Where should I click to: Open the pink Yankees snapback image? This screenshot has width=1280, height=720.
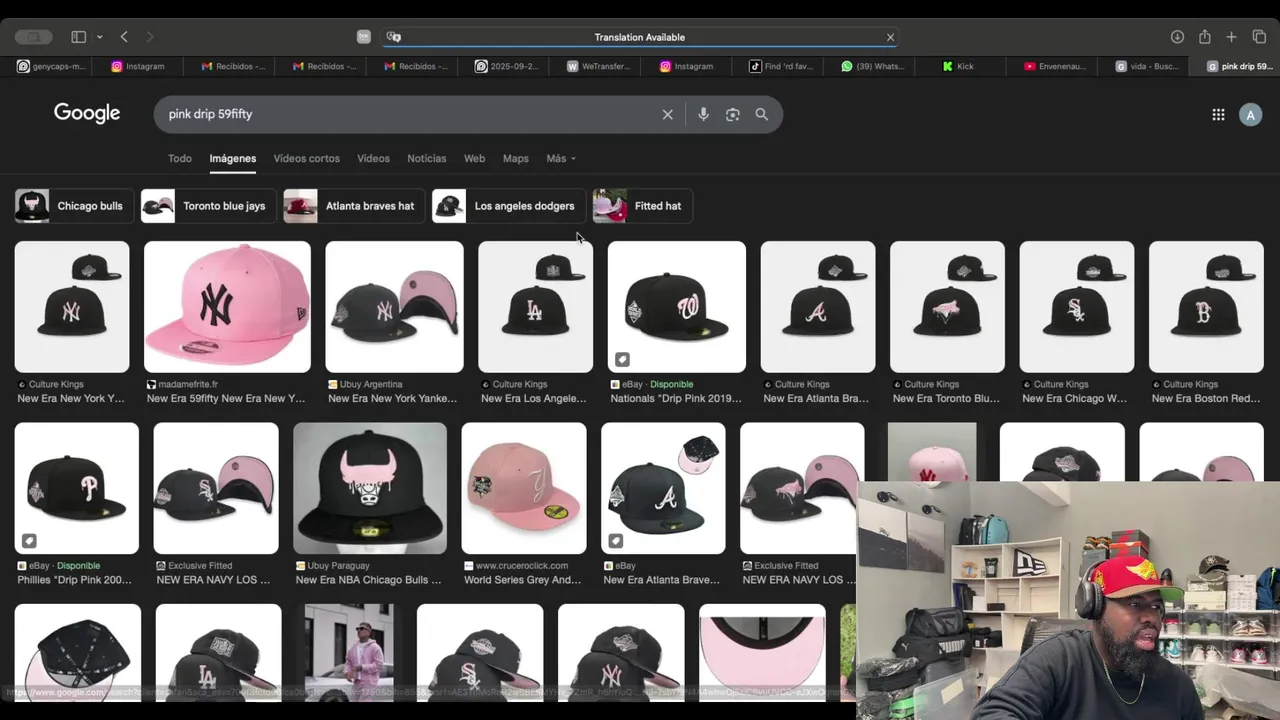click(227, 306)
